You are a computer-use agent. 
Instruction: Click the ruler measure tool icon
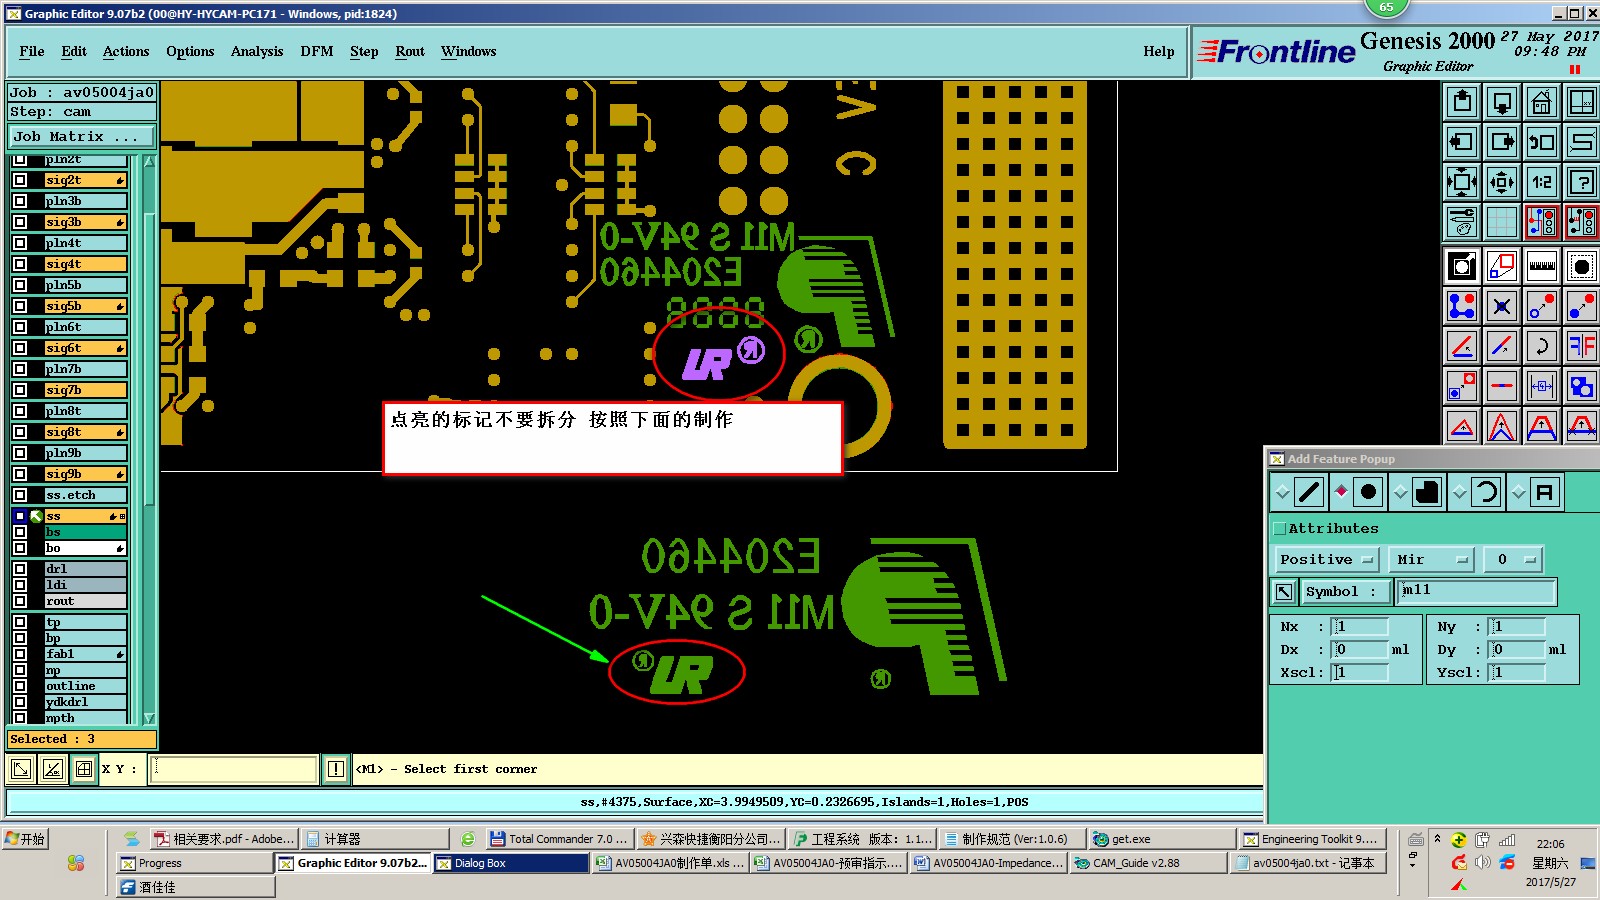point(1542,266)
